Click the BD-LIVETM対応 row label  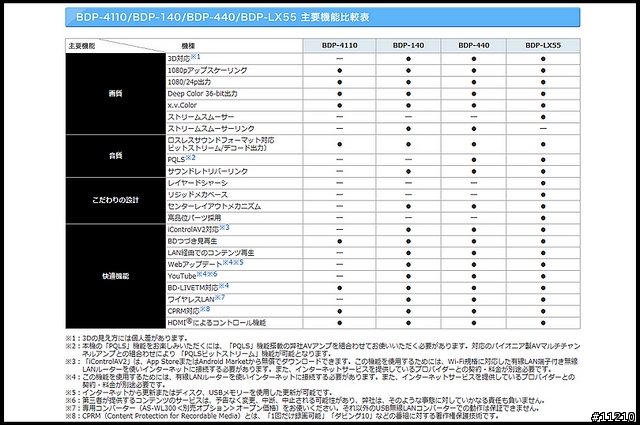tap(193, 288)
